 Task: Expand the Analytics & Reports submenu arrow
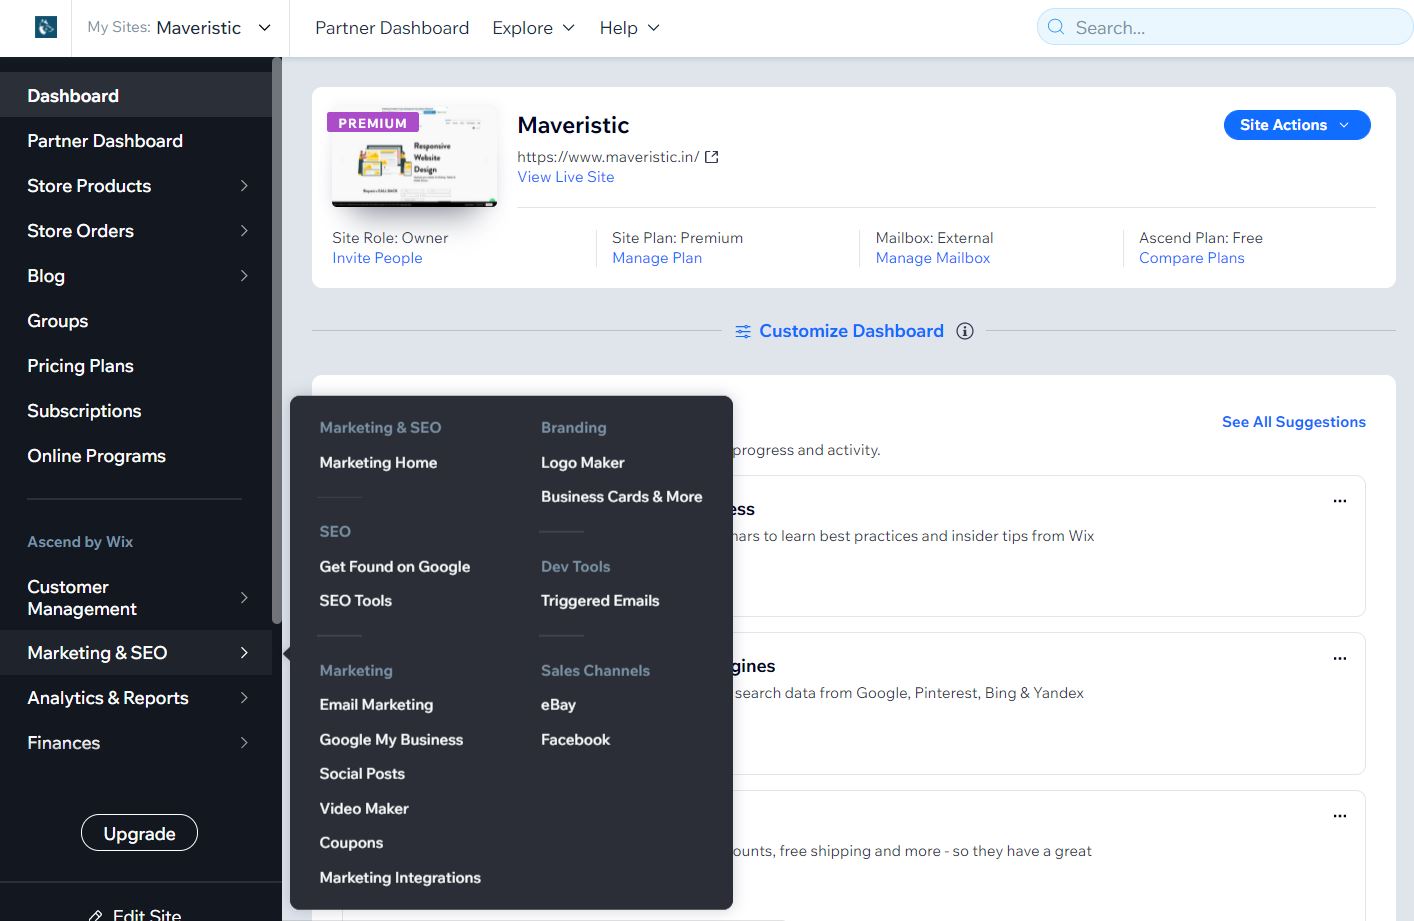pos(244,698)
